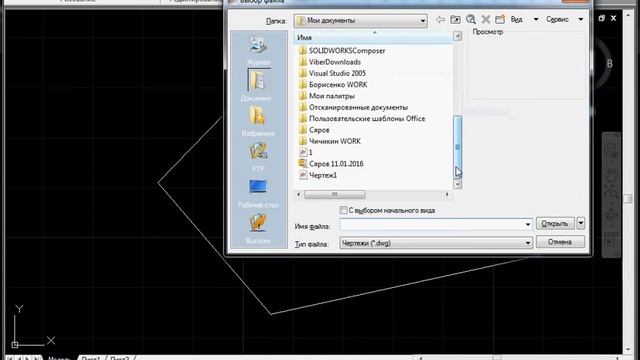Click the Отмена button
The width and height of the screenshot is (640, 360).
pos(560,242)
